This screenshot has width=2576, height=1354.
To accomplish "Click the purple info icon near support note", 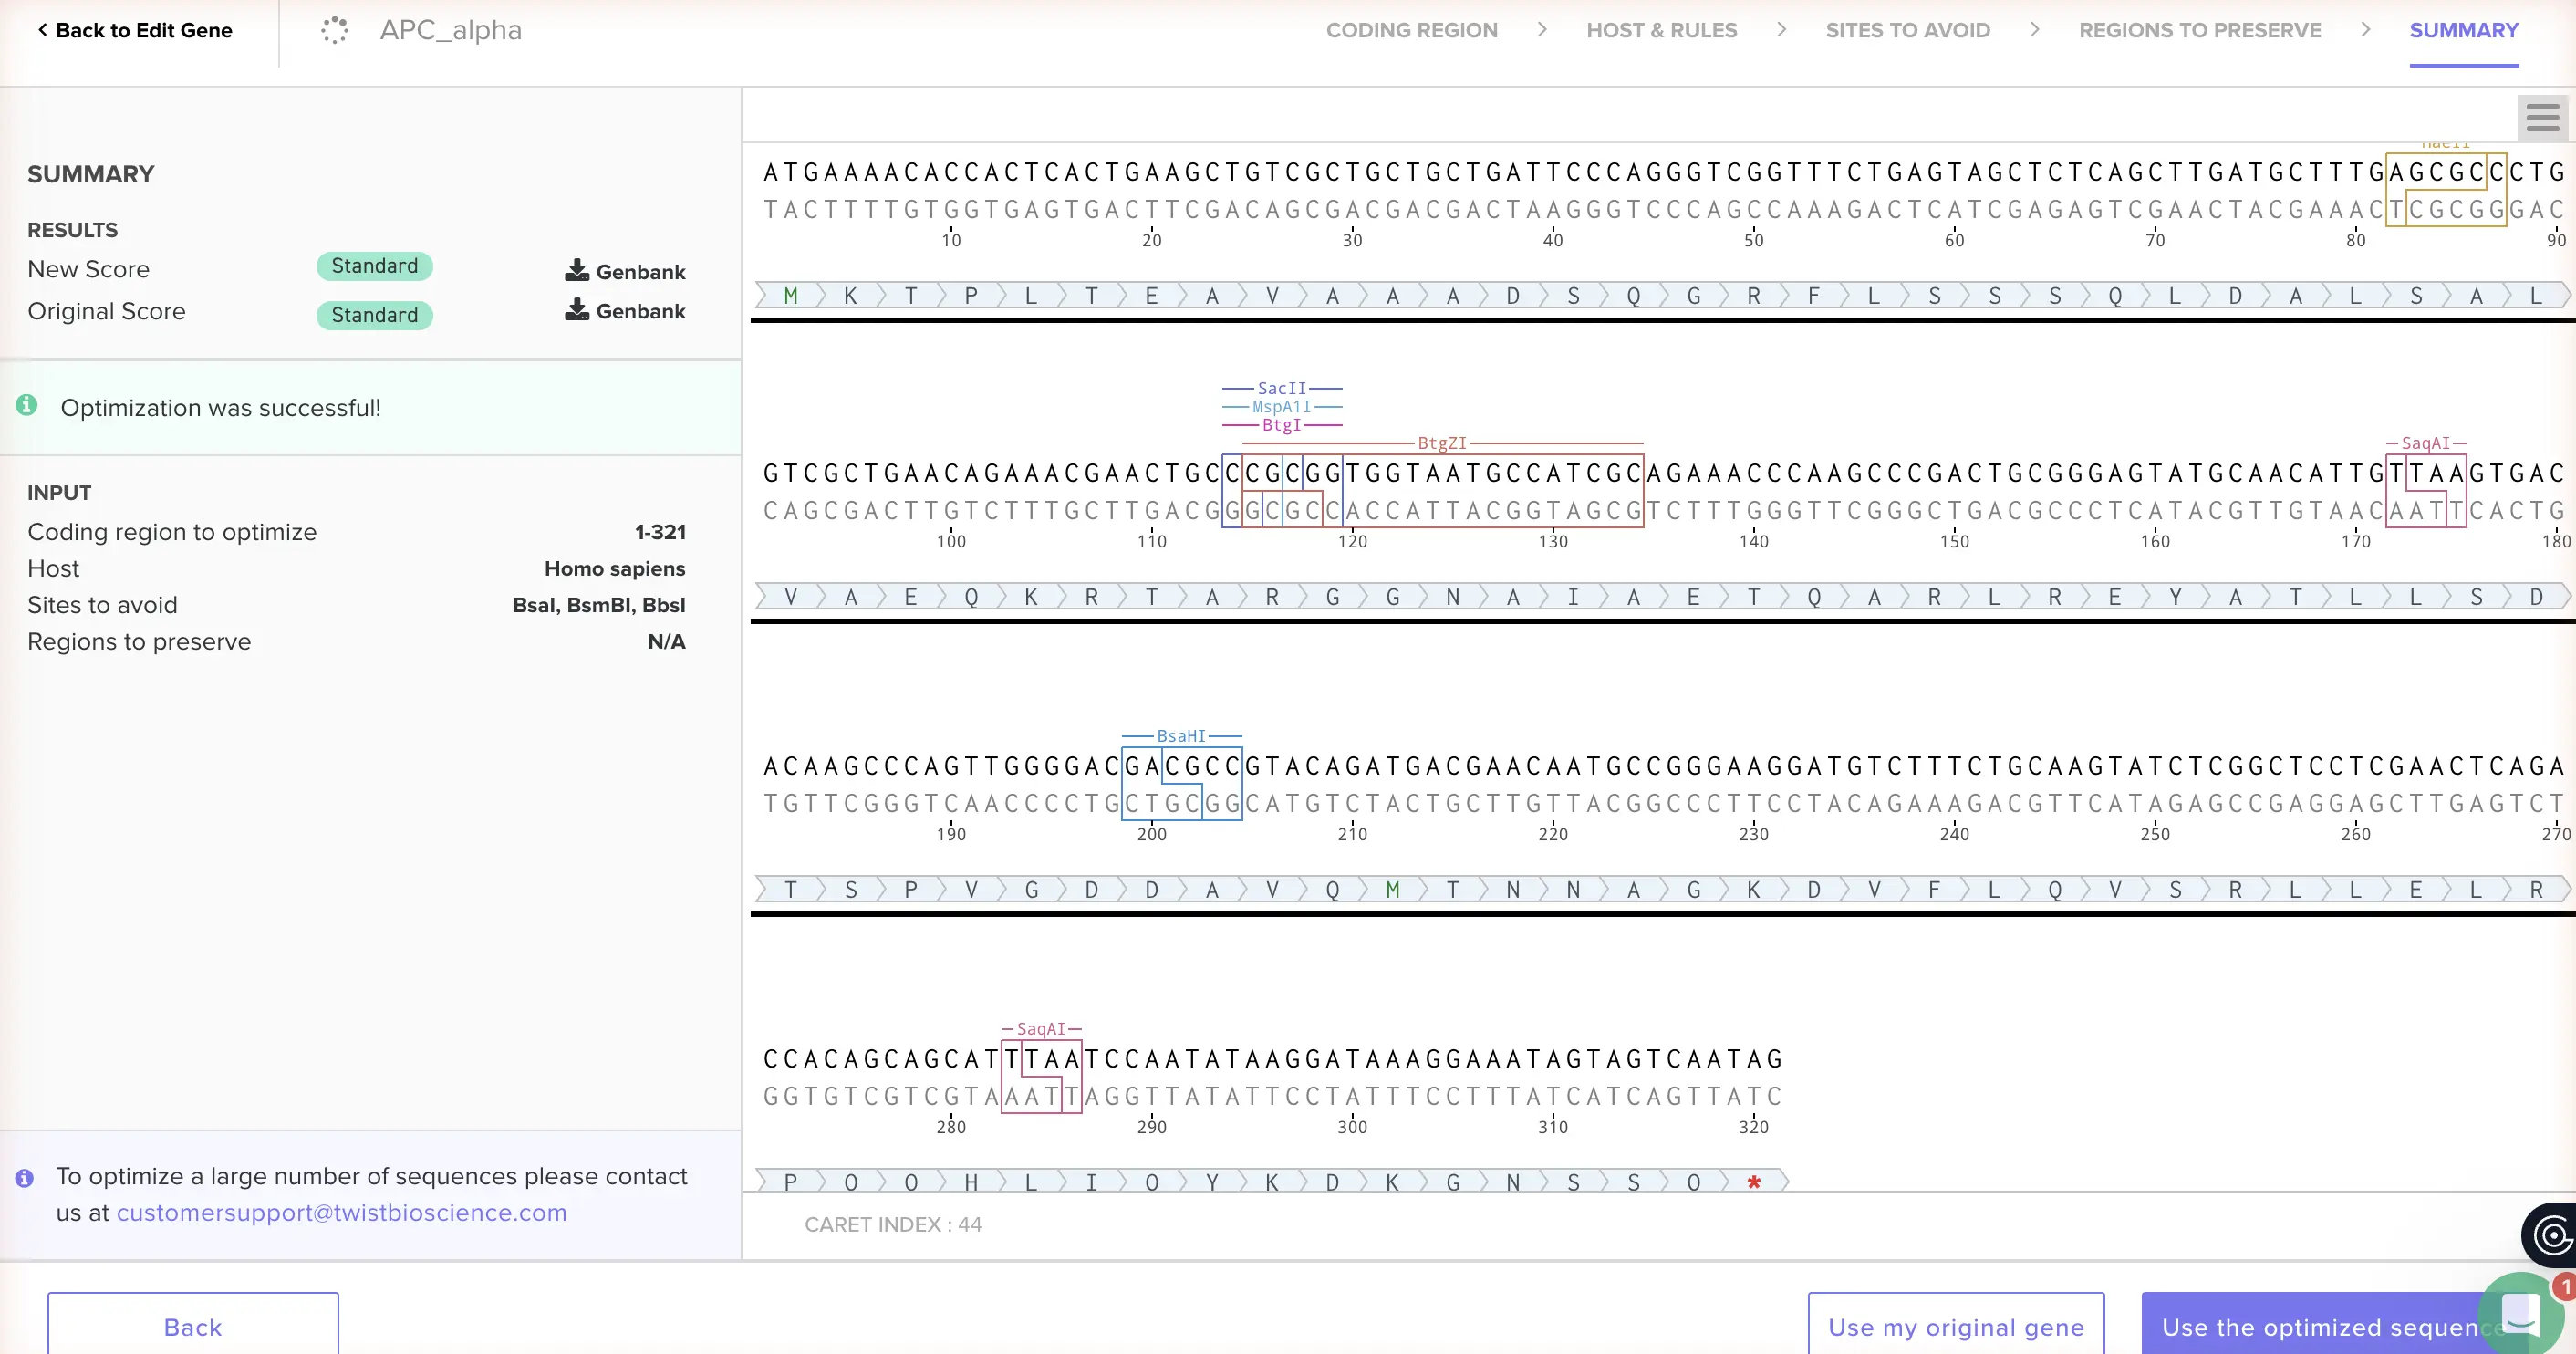I will [25, 1178].
